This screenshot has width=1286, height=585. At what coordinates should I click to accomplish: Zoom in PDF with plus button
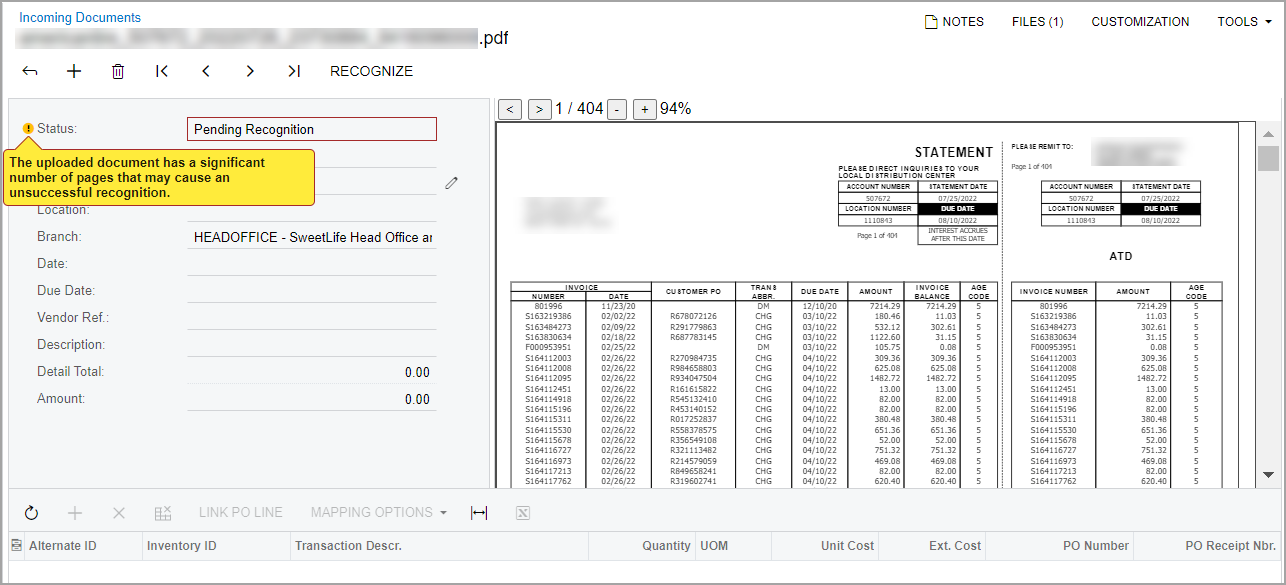coord(644,109)
